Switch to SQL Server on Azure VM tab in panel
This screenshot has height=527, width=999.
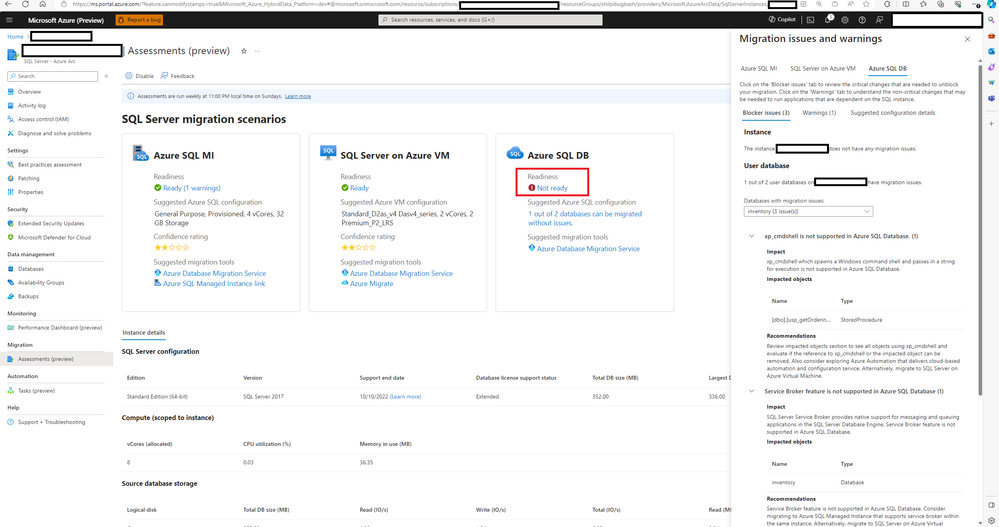tap(823, 68)
